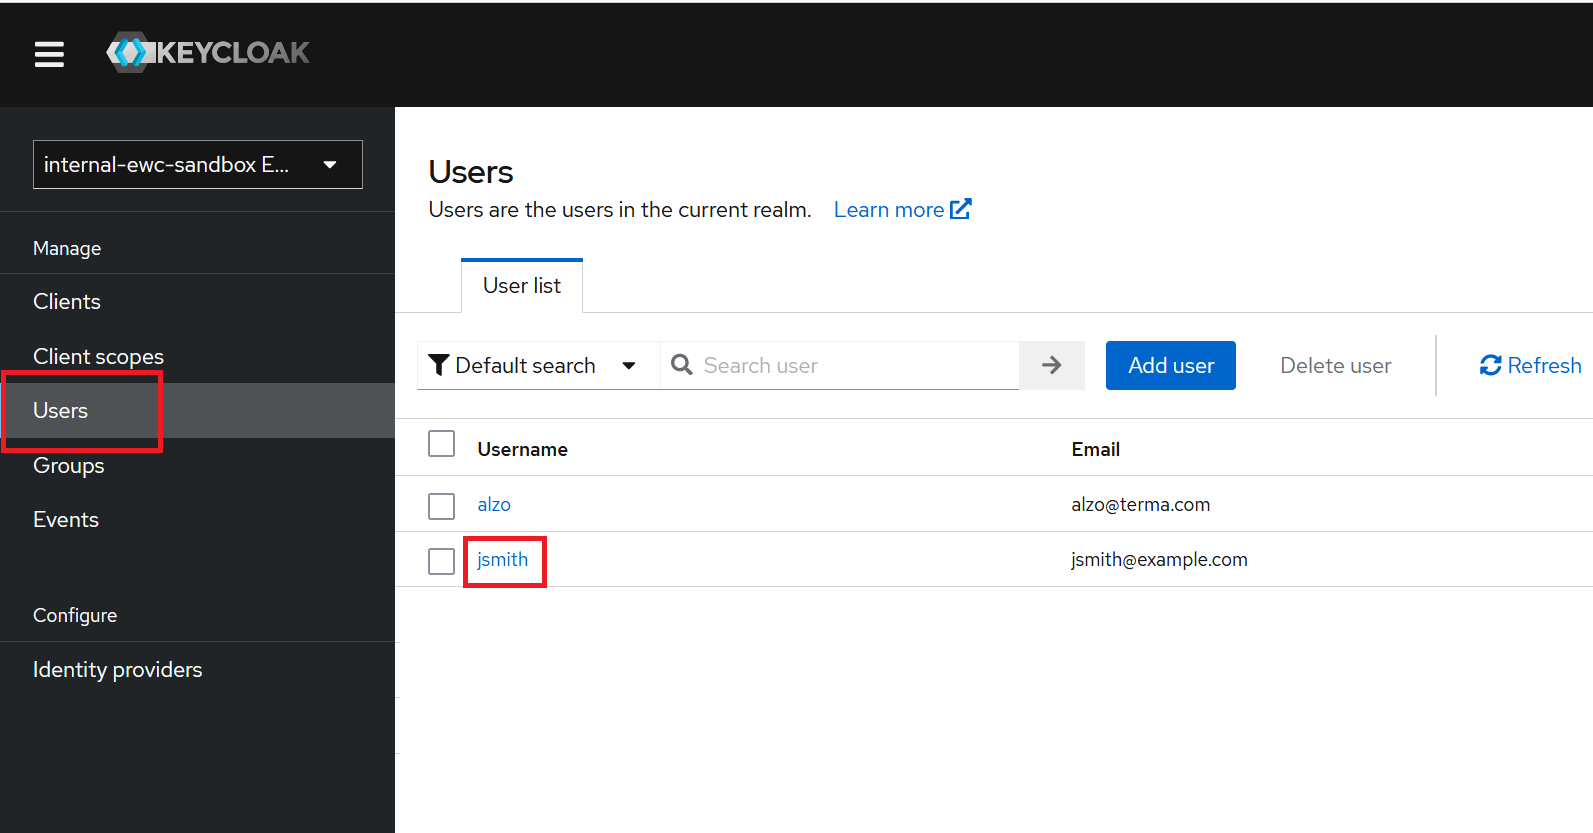
Task: Select the jsmith@example.com email cell
Action: tap(1160, 560)
